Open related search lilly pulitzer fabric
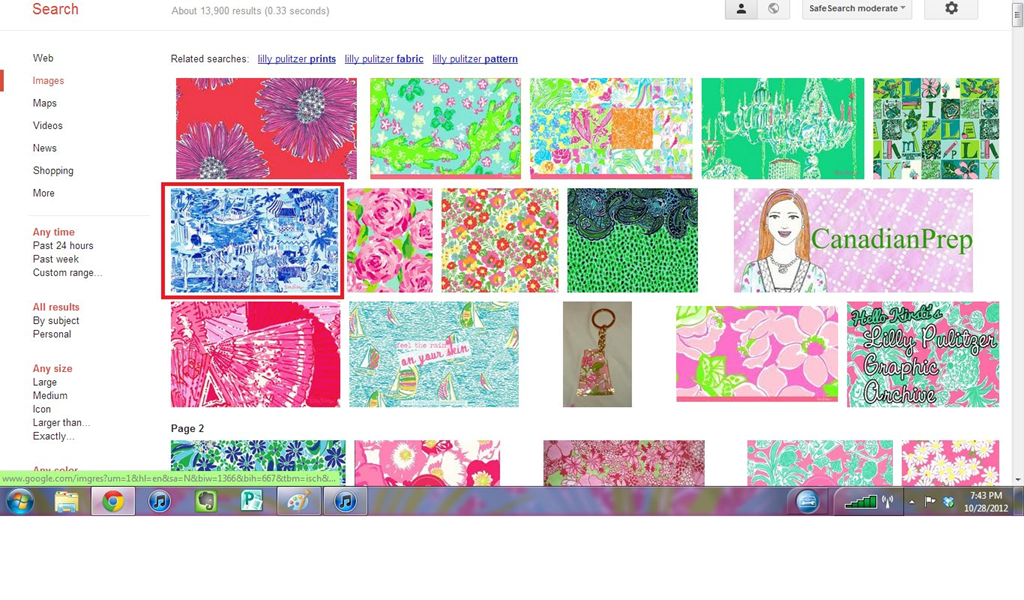This screenshot has width=1024, height=600. (x=384, y=59)
